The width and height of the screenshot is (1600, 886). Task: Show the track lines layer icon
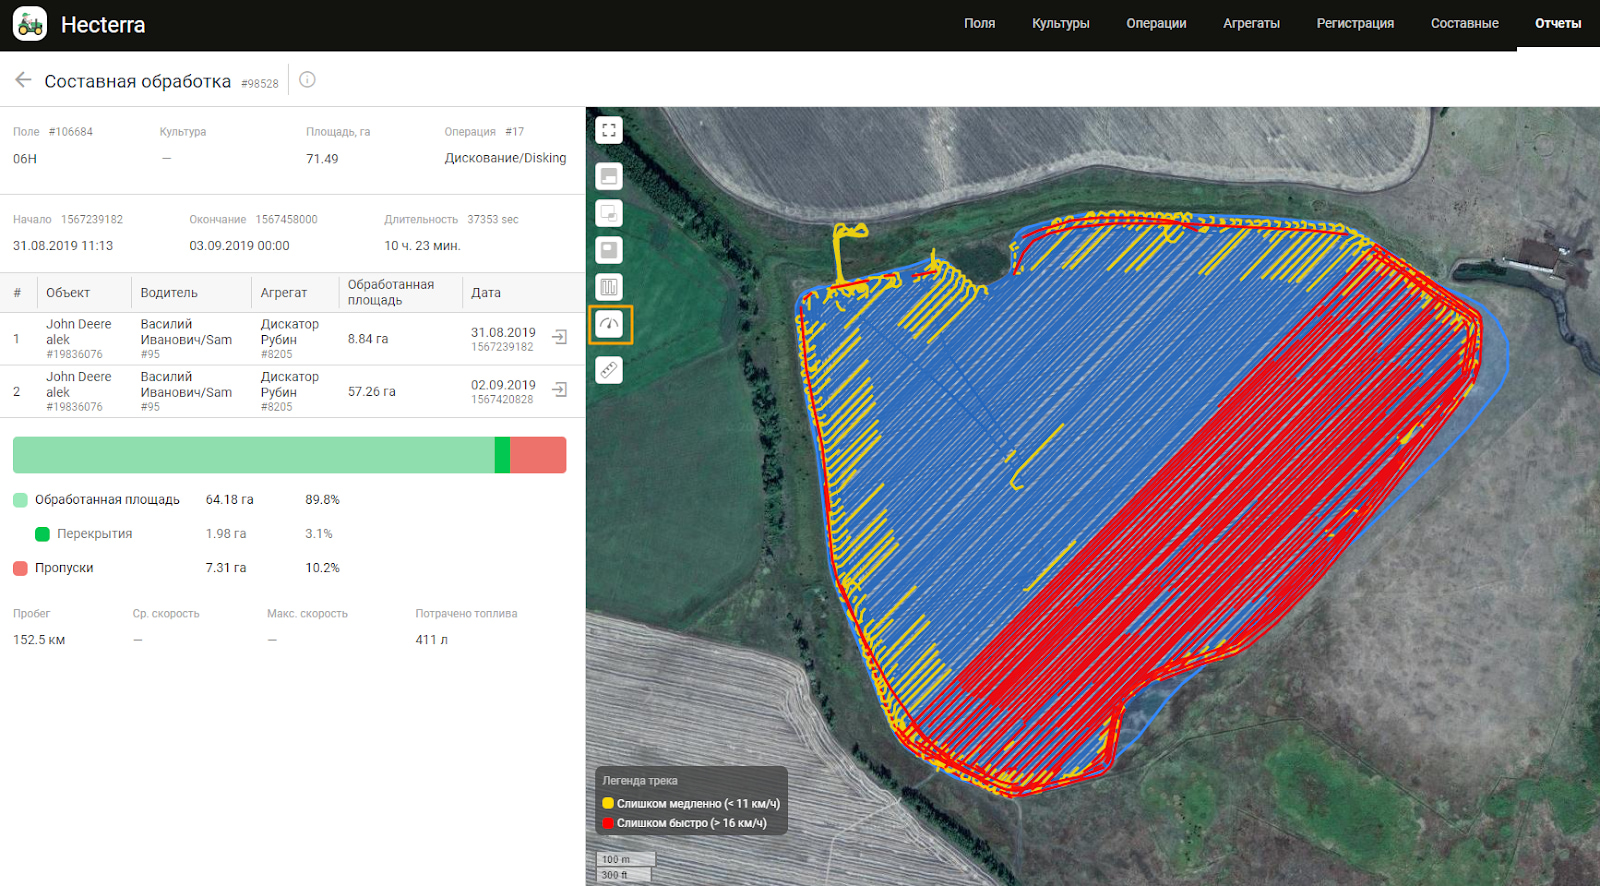609,287
